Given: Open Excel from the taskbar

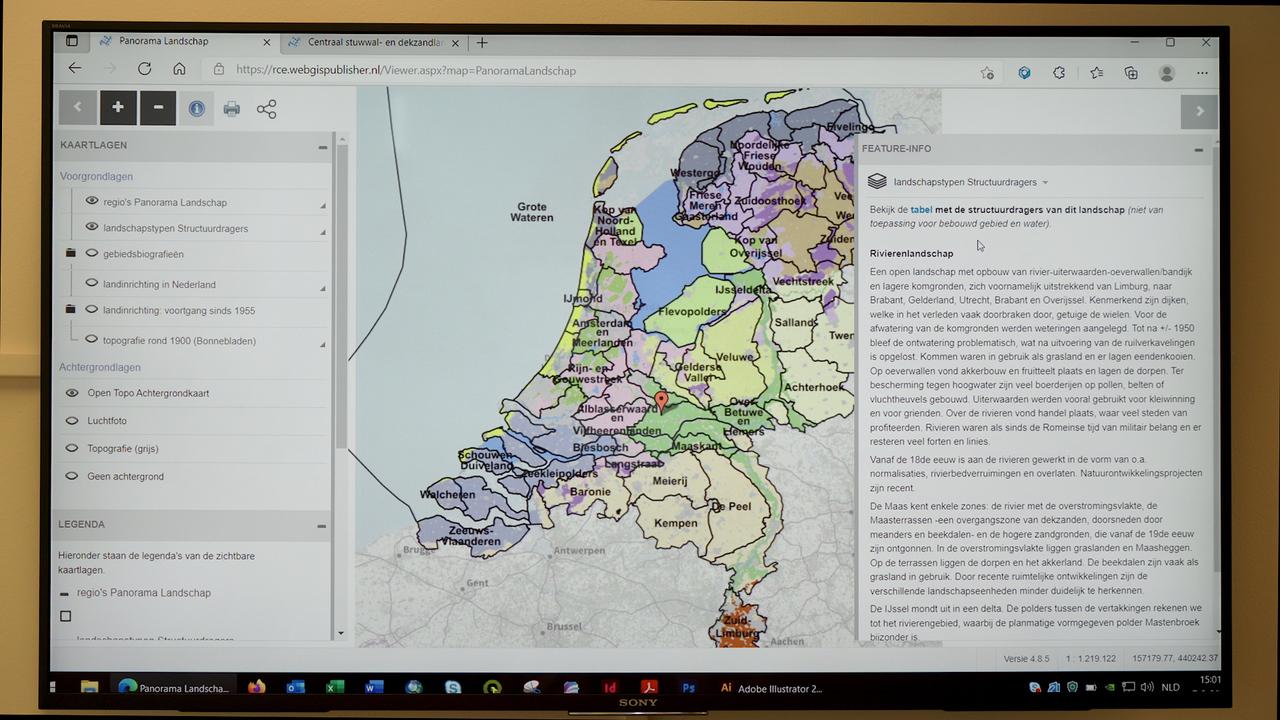Looking at the screenshot, I should point(335,687).
